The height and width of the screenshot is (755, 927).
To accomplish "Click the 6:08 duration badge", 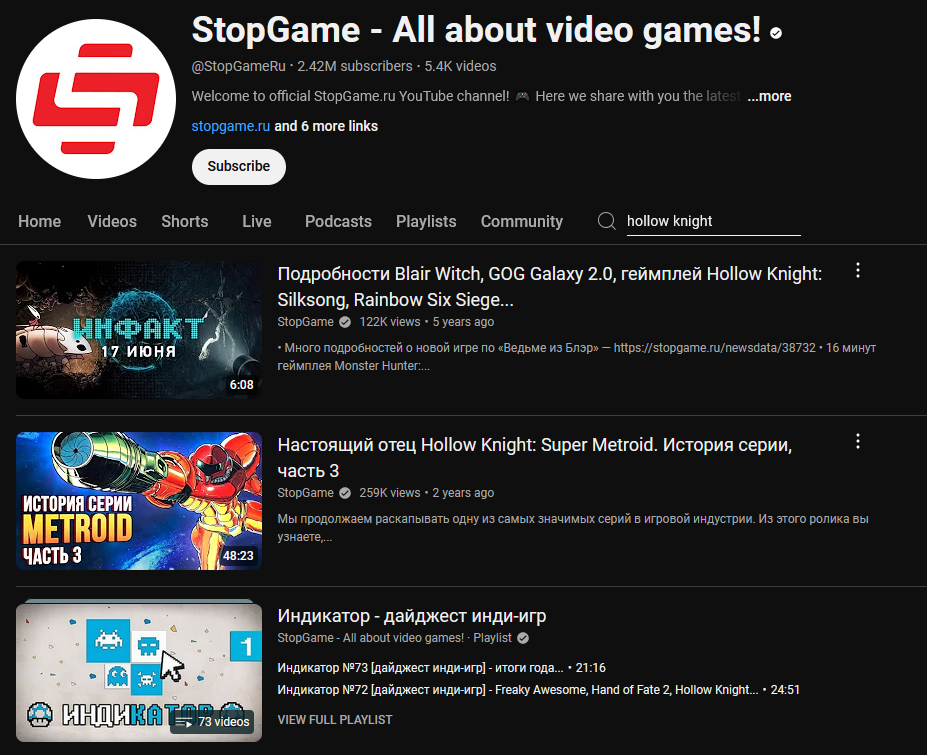I will (241, 385).
